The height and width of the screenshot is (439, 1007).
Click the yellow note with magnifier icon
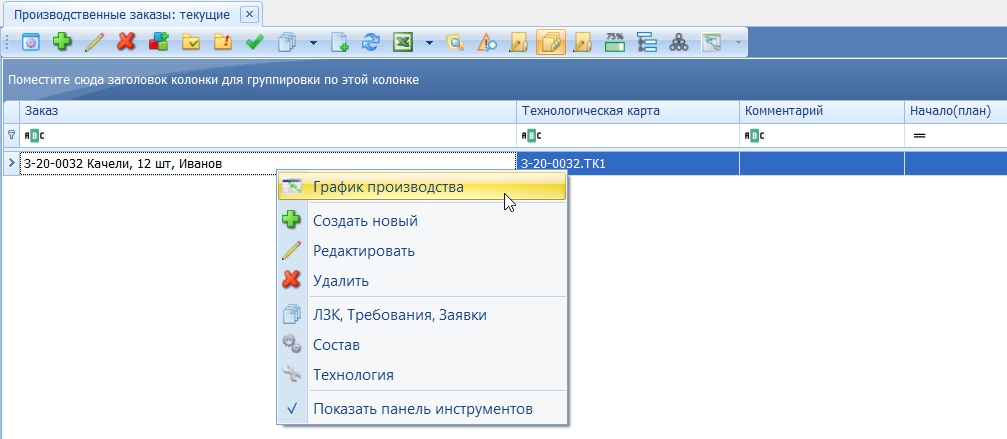pos(455,43)
